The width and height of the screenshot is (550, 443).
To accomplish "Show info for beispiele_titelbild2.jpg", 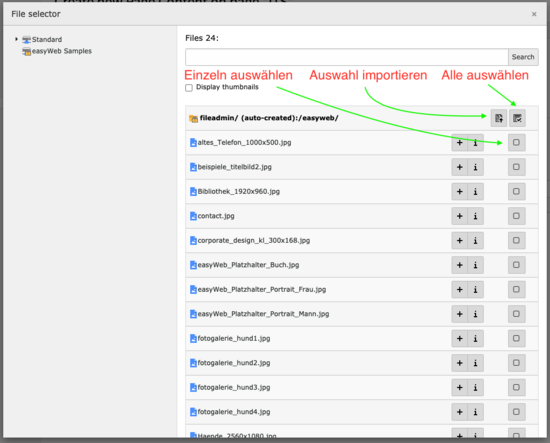I will [476, 167].
